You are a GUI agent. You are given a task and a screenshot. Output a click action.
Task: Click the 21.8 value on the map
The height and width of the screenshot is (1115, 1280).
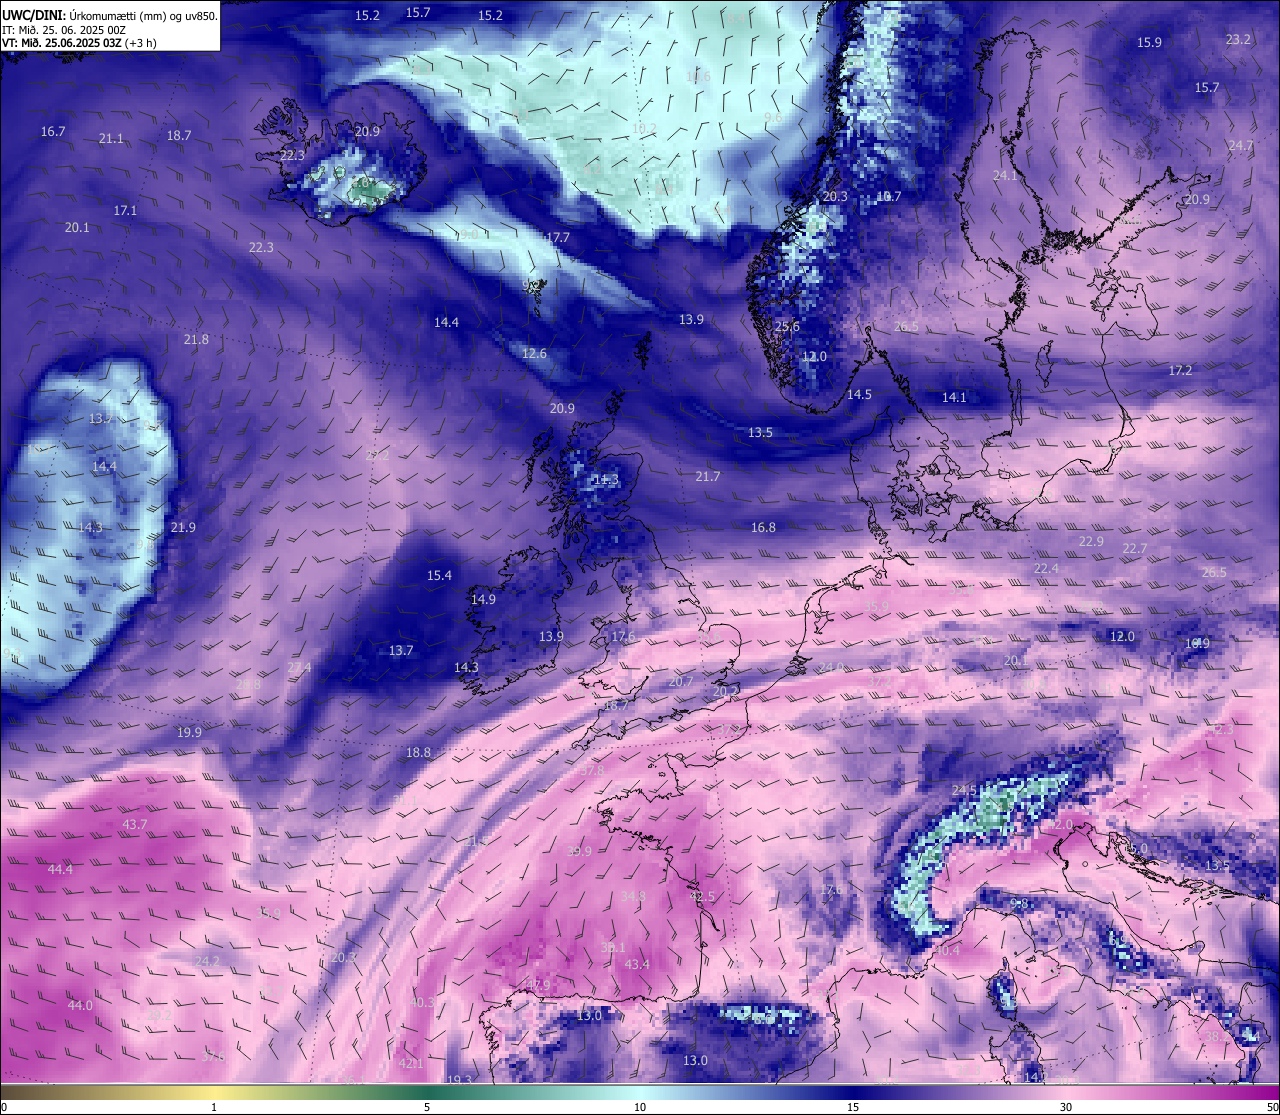tap(196, 340)
